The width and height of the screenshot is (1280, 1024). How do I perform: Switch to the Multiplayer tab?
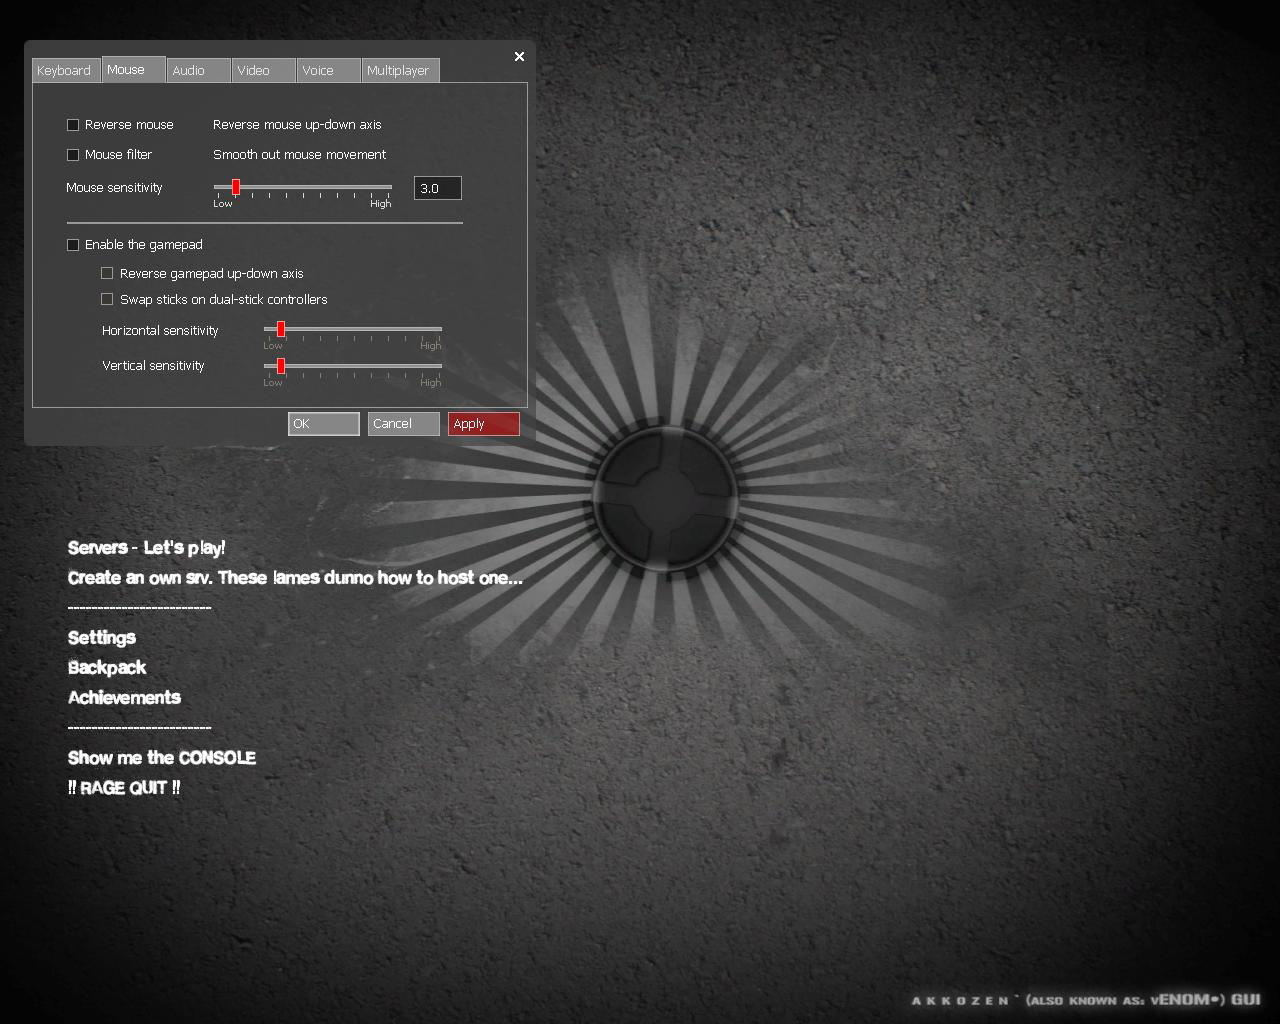399,70
